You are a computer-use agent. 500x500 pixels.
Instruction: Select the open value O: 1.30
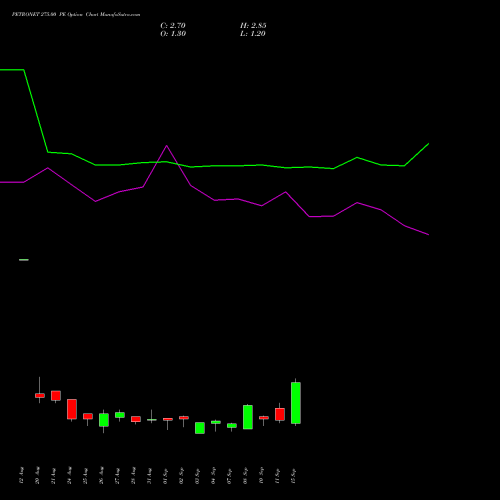click(173, 34)
